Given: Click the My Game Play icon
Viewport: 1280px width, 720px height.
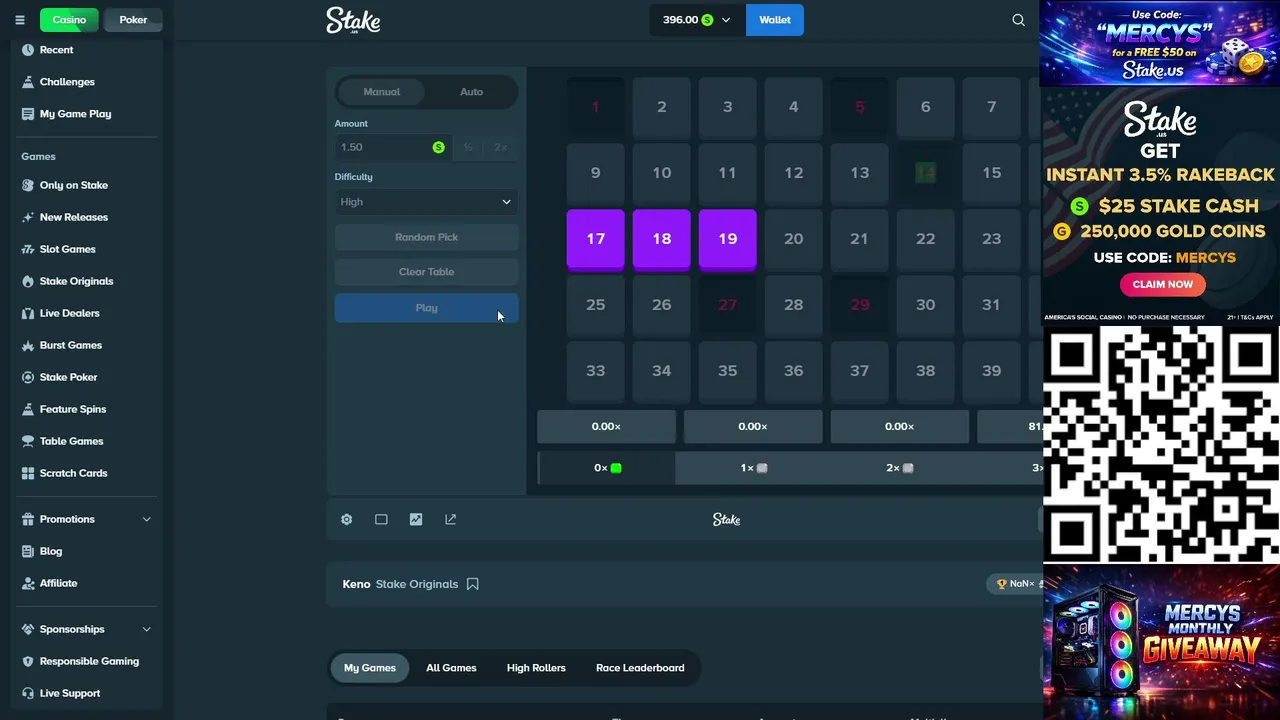Looking at the screenshot, I should (28, 114).
